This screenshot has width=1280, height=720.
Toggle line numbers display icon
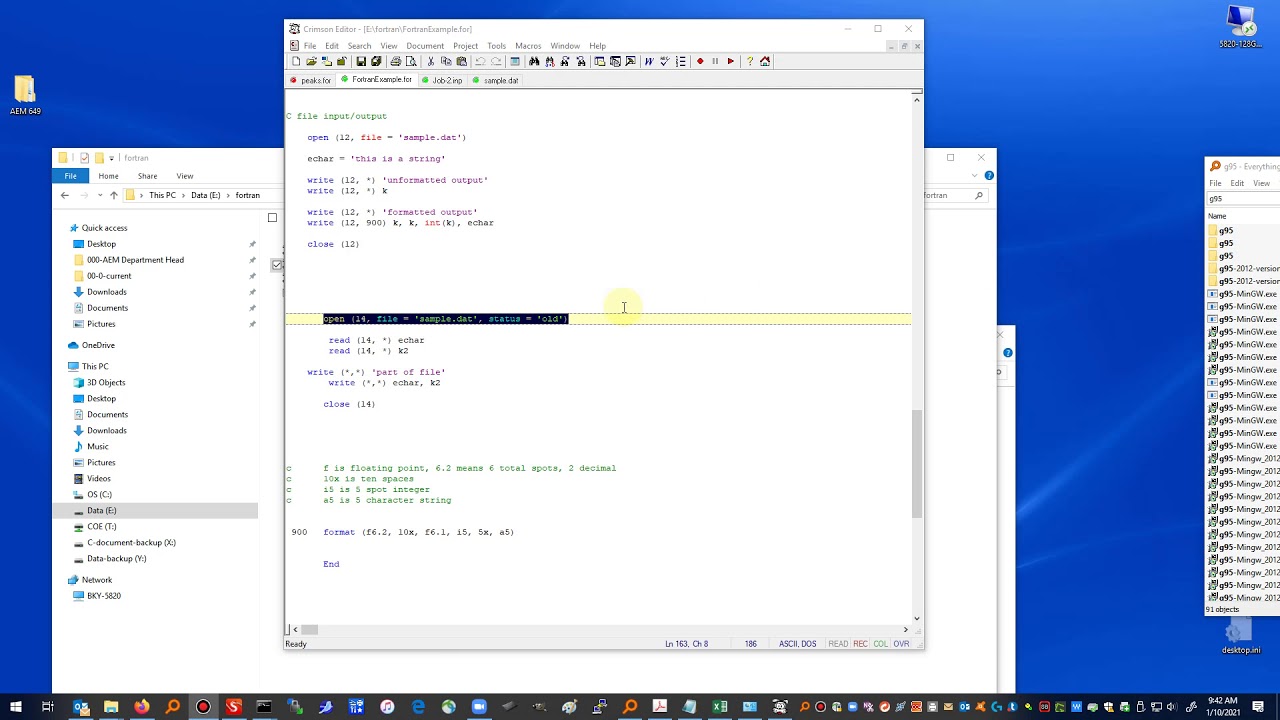pos(681,61)
